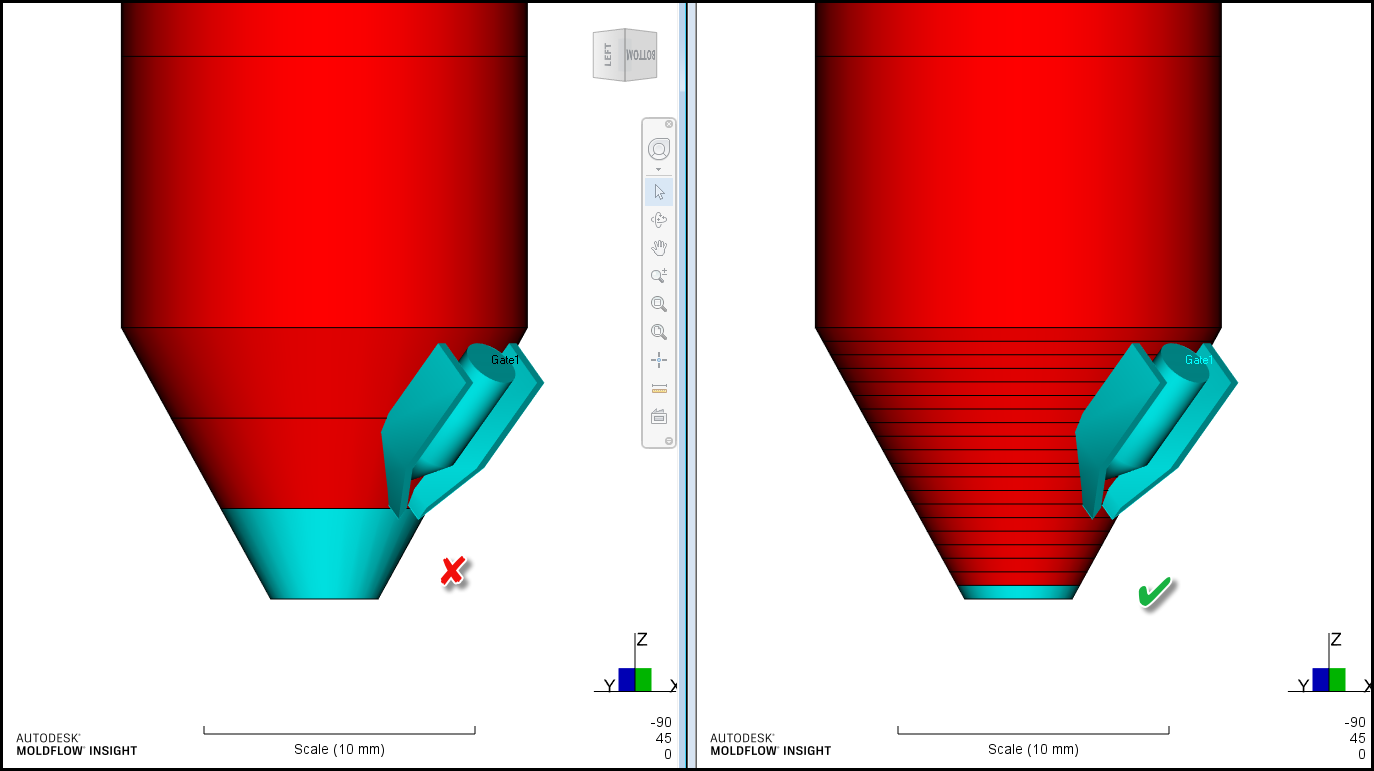
Task: Expand the navigation wheel dropdown arrow
Action: [659, 169]
